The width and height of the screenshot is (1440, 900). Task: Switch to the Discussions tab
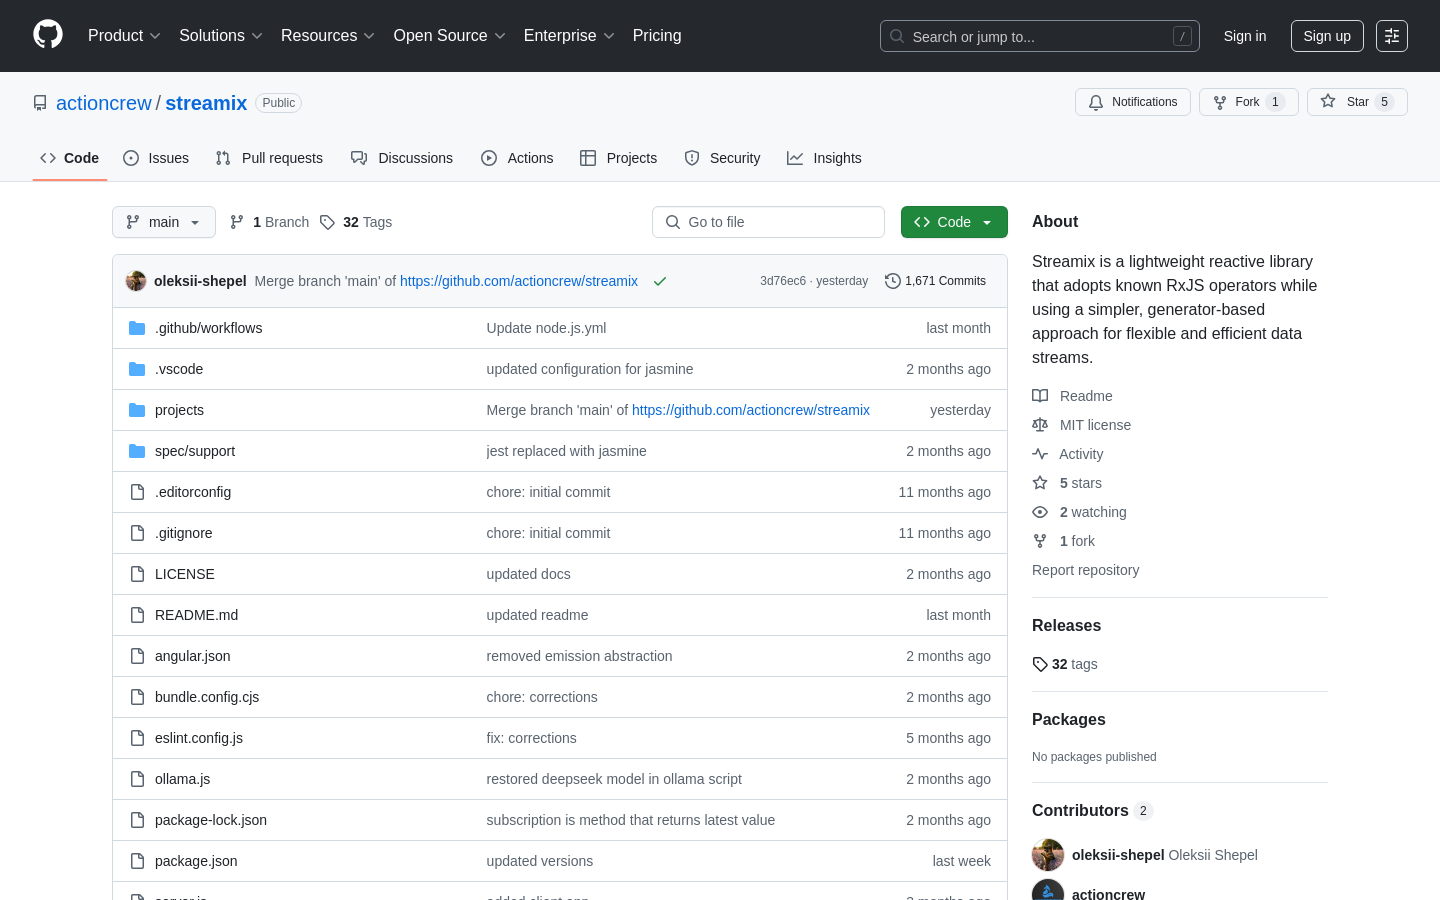[402, 158]
